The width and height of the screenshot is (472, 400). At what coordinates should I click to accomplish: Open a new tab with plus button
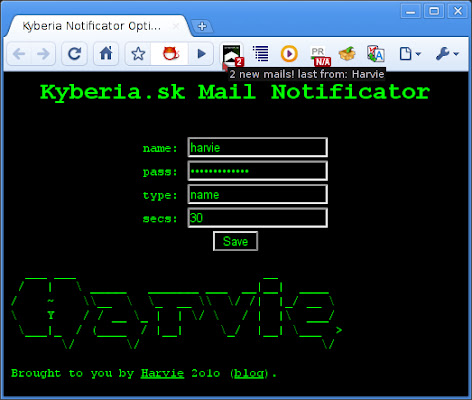[202, 26]
